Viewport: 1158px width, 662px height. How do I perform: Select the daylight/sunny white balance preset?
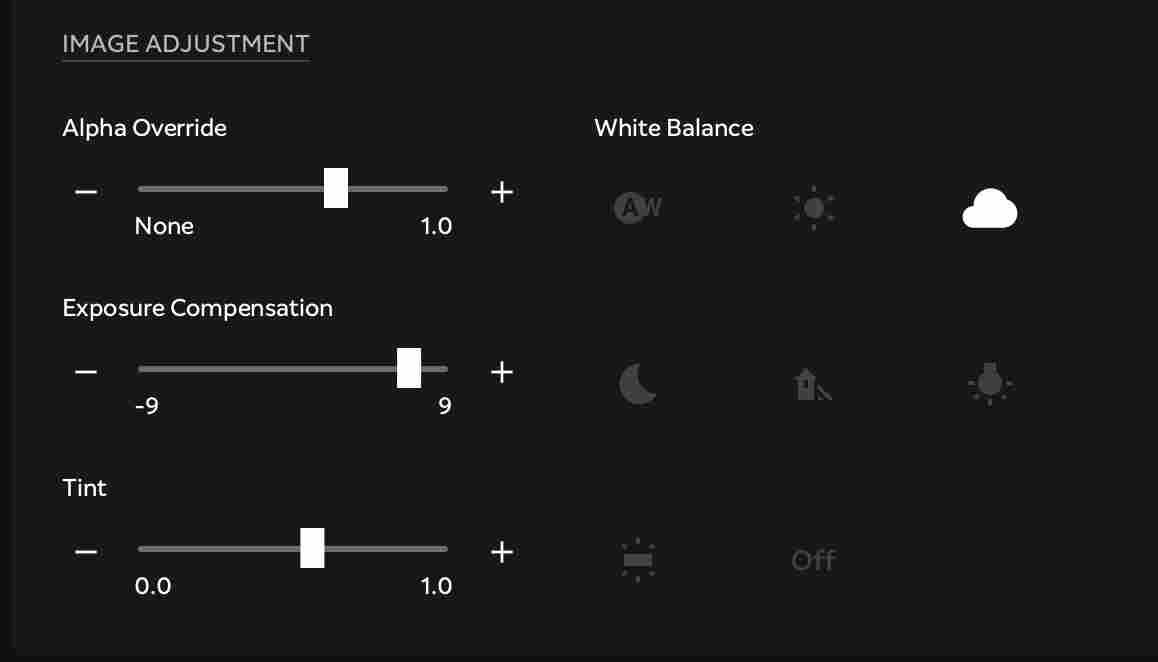[x=813, y=208]
